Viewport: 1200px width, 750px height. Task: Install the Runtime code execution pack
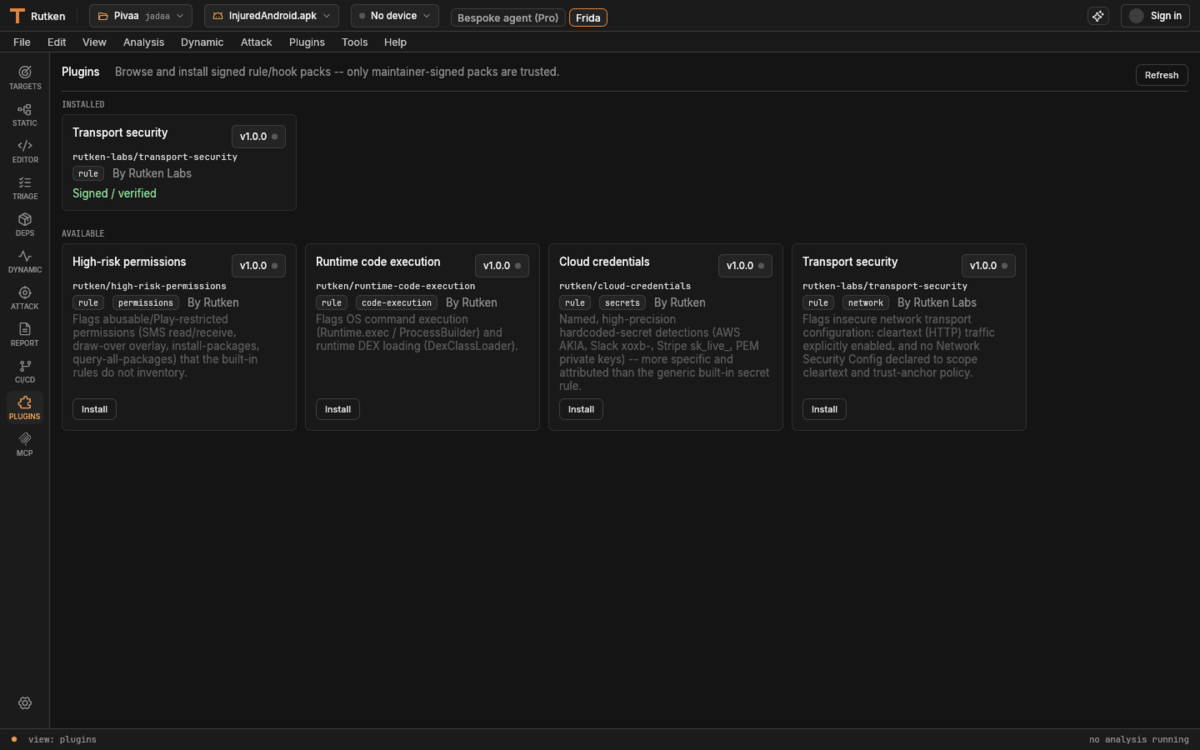[x=338, y=409]
